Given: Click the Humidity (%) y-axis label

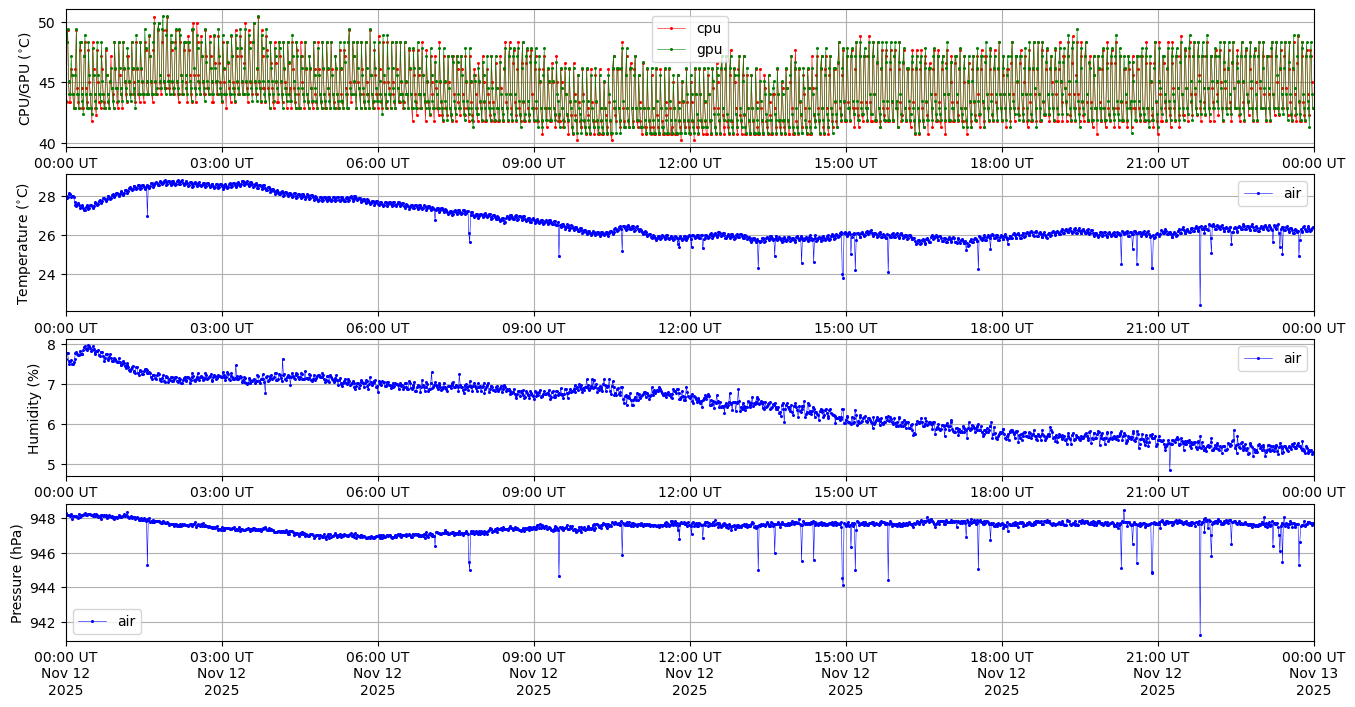Looking at the screenshot, I should (33, 407).
